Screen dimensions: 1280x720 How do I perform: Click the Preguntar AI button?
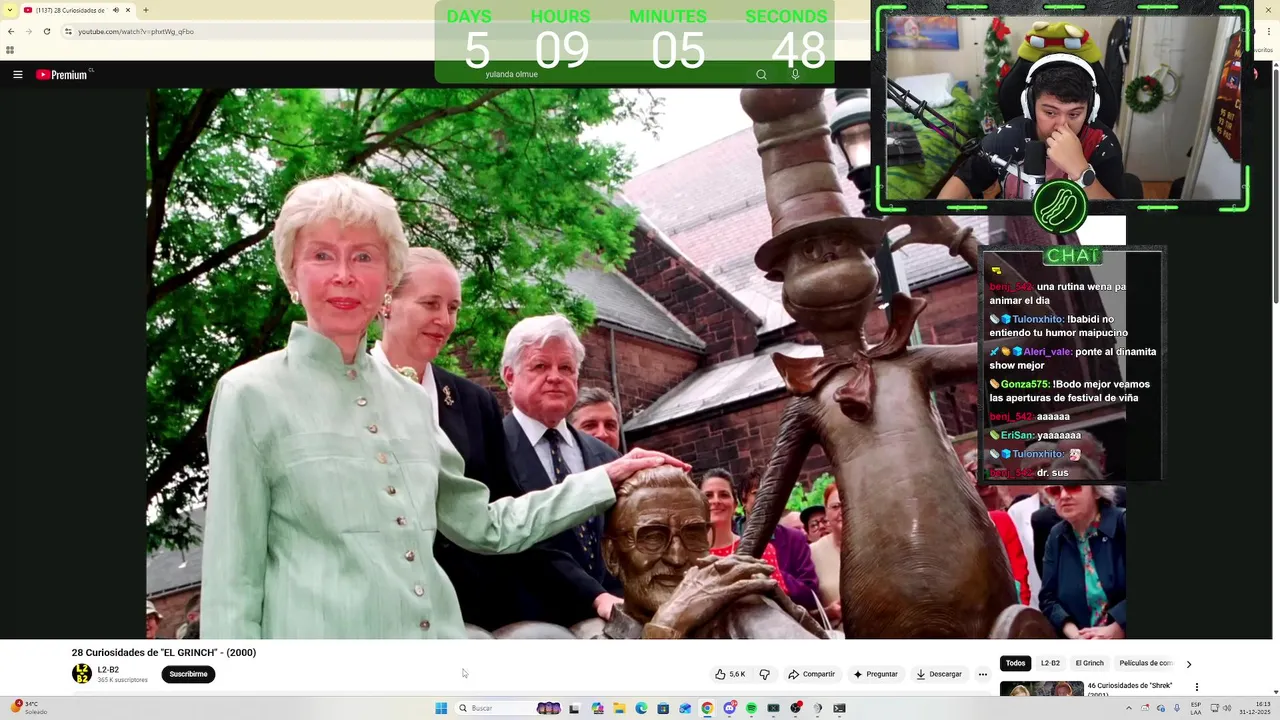[x=875, y=674]
